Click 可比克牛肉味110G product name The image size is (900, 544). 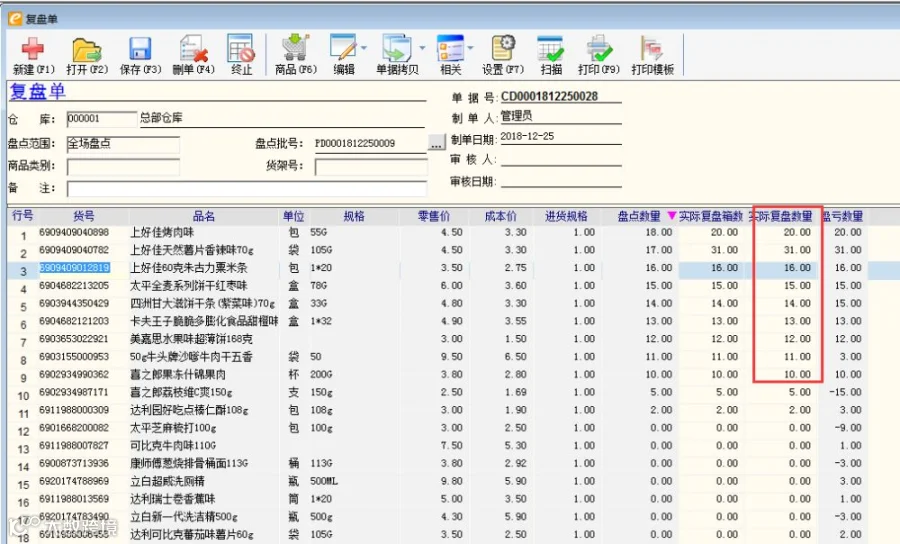click(x=173, y=446)
